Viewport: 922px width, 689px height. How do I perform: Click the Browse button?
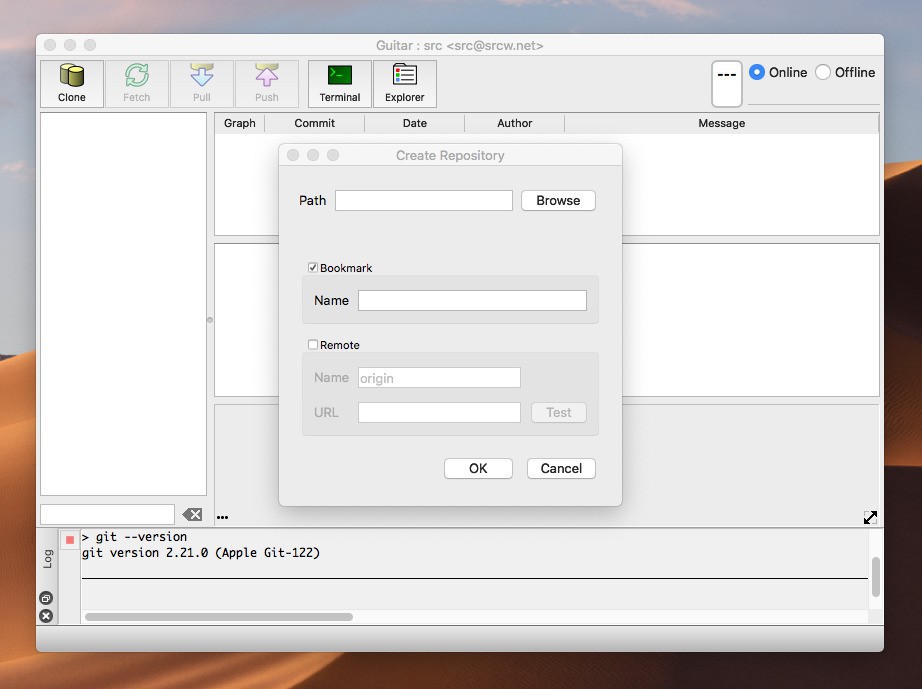click(x=558, y=200)
